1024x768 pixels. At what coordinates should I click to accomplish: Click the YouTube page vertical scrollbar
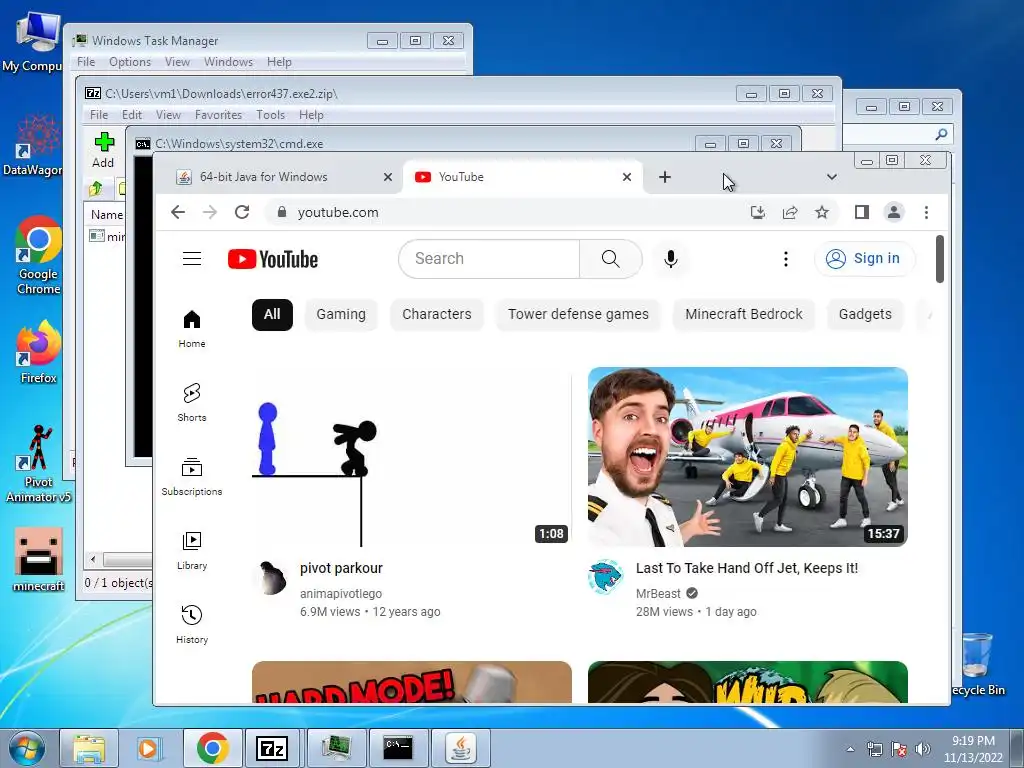(940, 259)
